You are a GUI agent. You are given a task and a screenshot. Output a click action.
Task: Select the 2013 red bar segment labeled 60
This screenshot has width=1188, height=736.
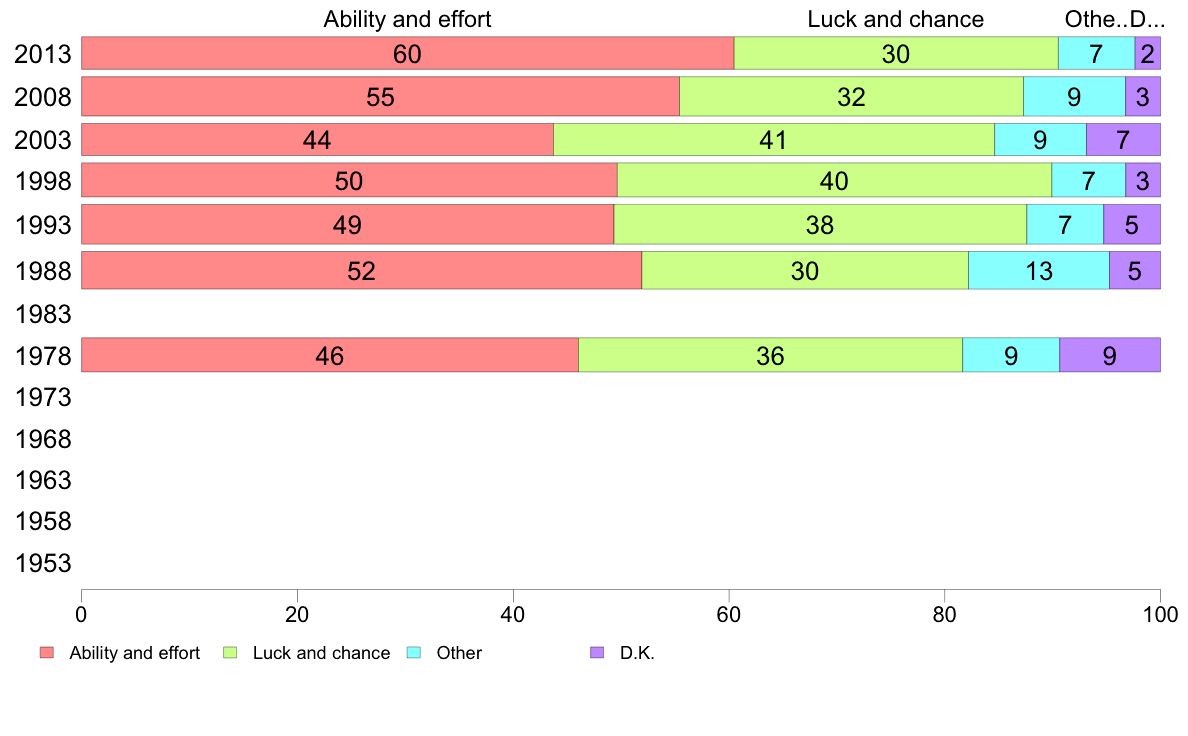tap(408, 53)
